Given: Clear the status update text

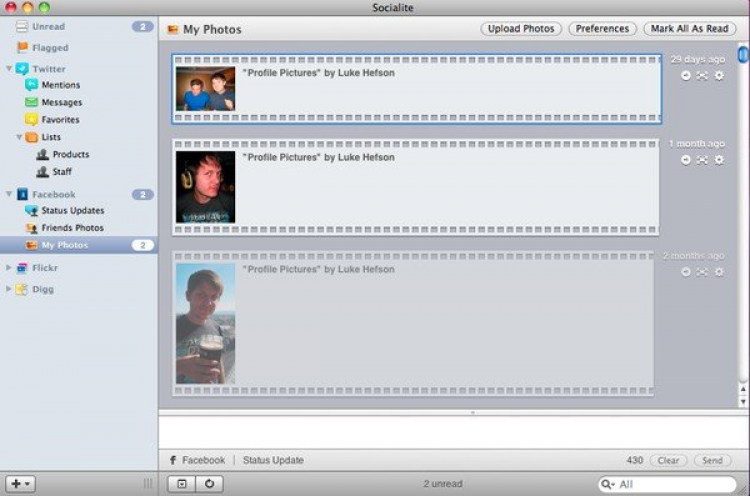Looking at the screenshot, I should 668,460.
